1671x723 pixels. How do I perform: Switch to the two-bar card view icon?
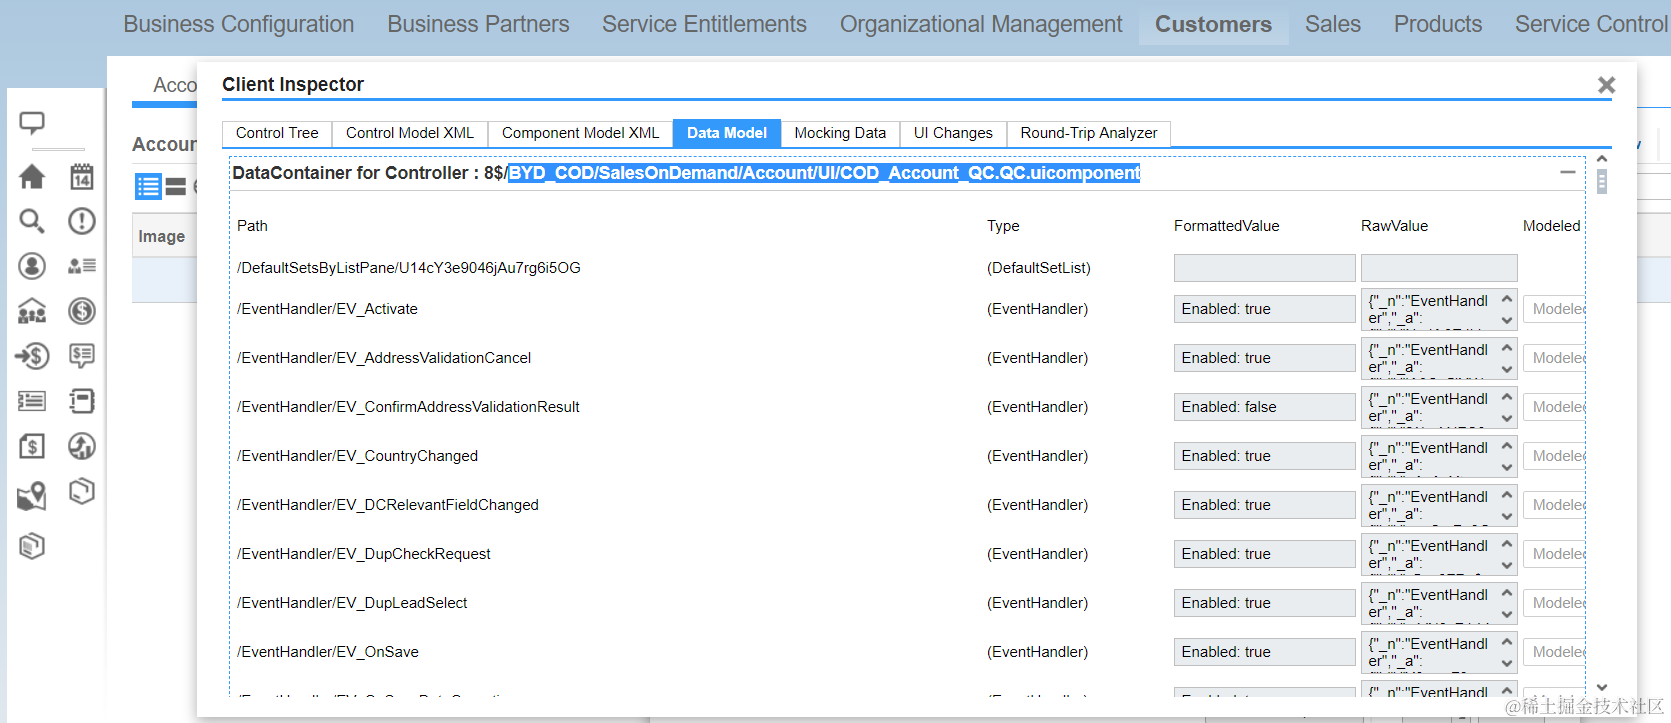click(x=176, y=186)
